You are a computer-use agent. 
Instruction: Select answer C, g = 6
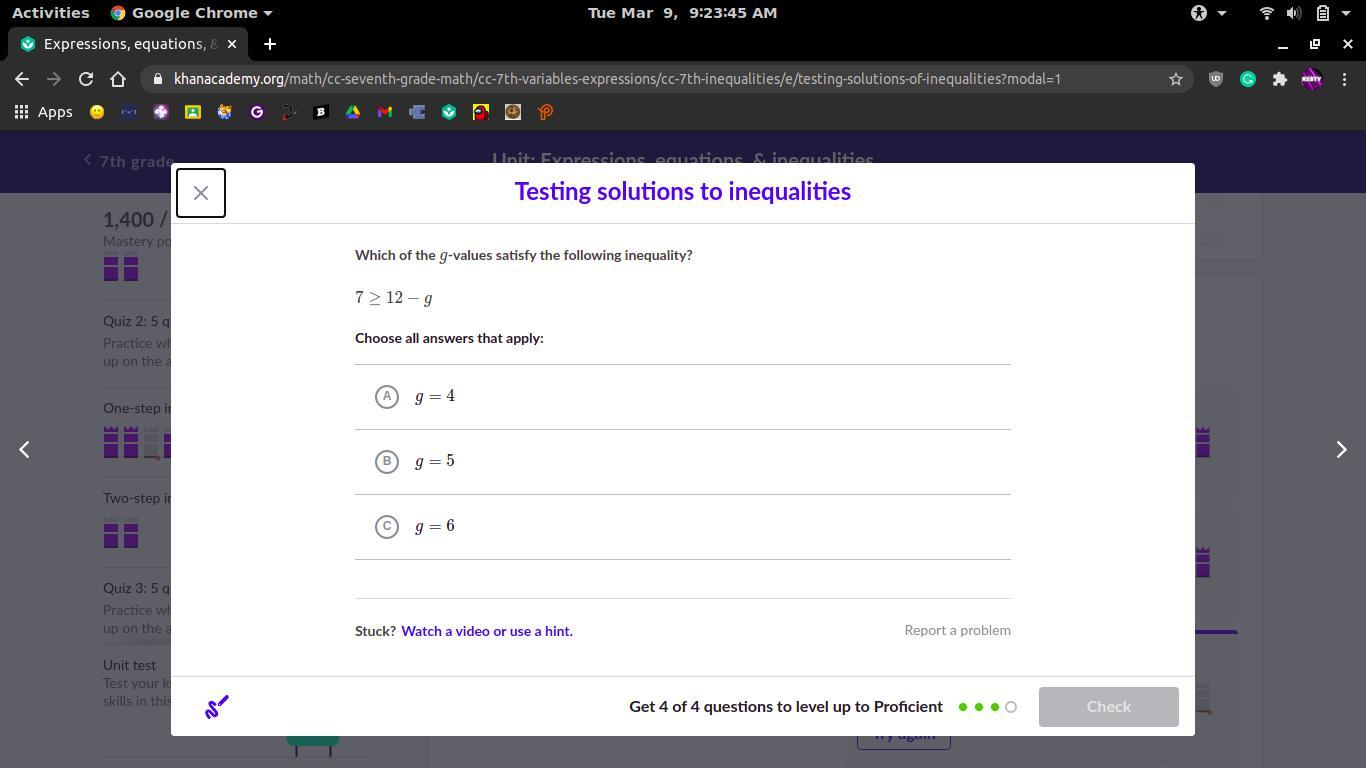[683, 527]
